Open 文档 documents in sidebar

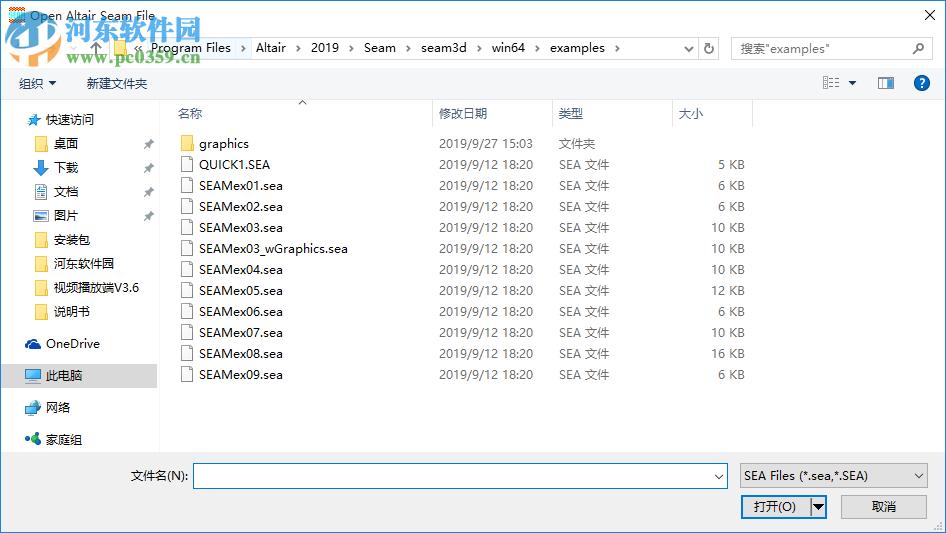[65, 192]
